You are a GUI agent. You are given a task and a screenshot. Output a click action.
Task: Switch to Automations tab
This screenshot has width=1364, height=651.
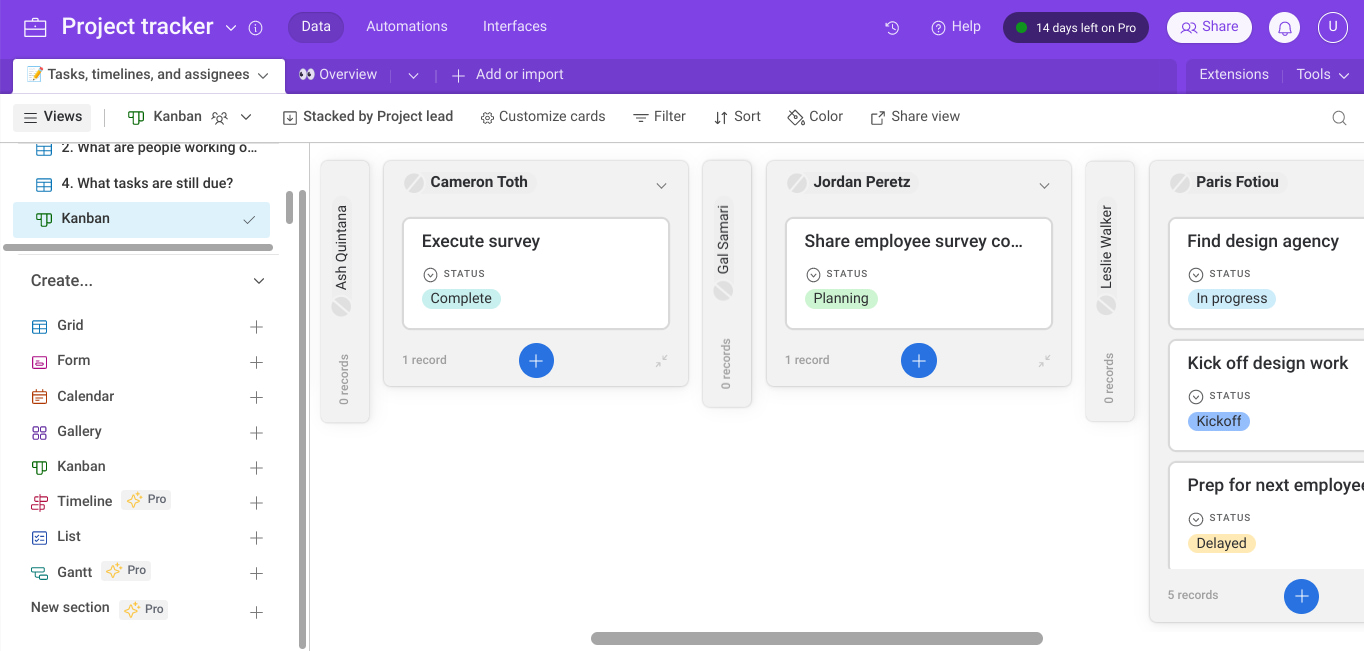coord(407,27)
